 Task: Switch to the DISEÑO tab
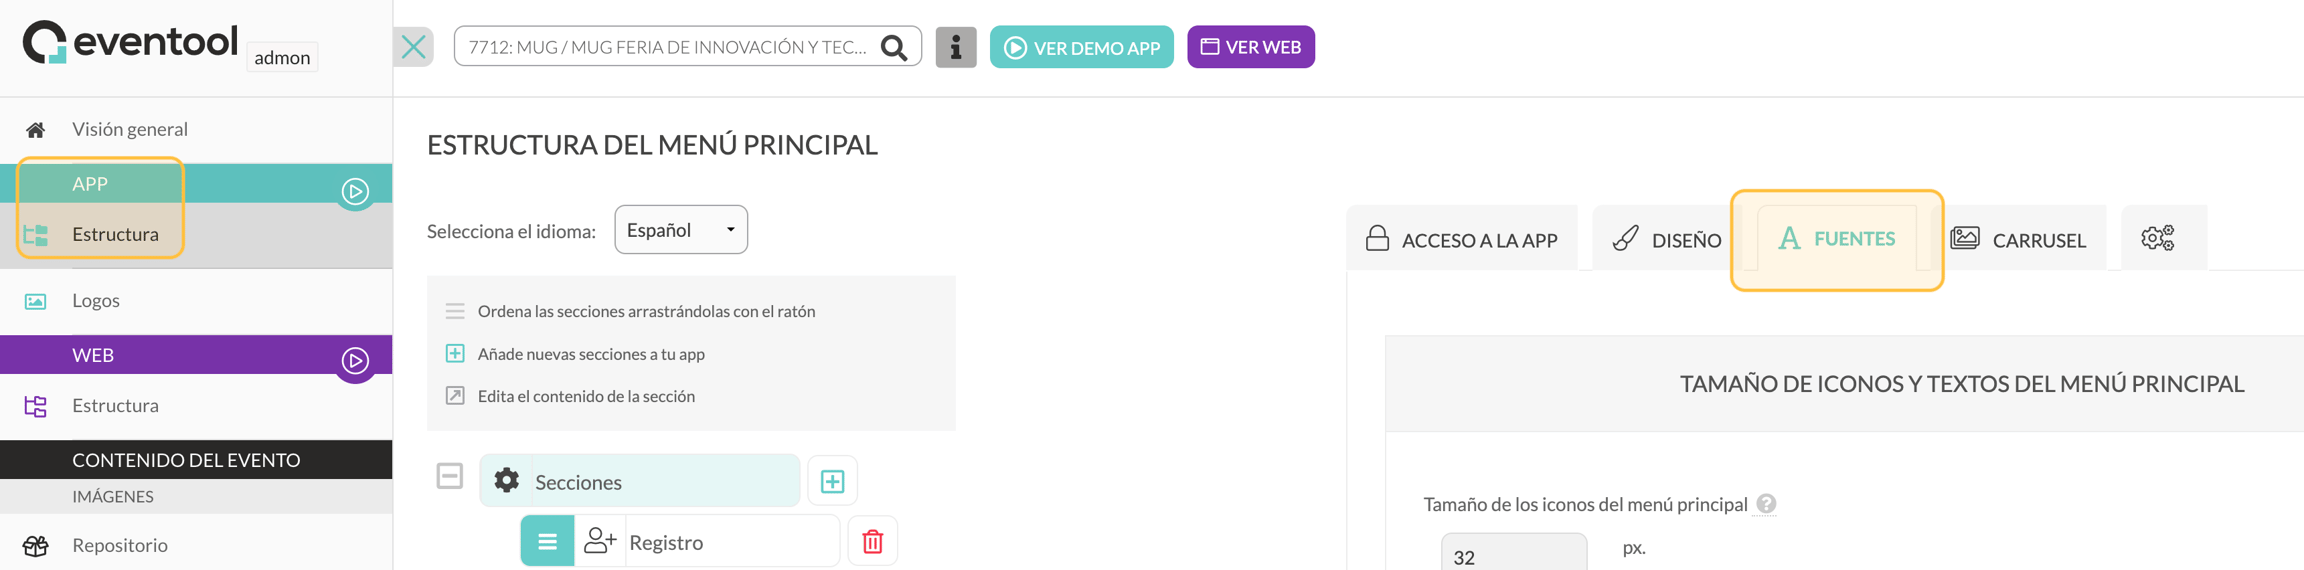click(1666, 239)
